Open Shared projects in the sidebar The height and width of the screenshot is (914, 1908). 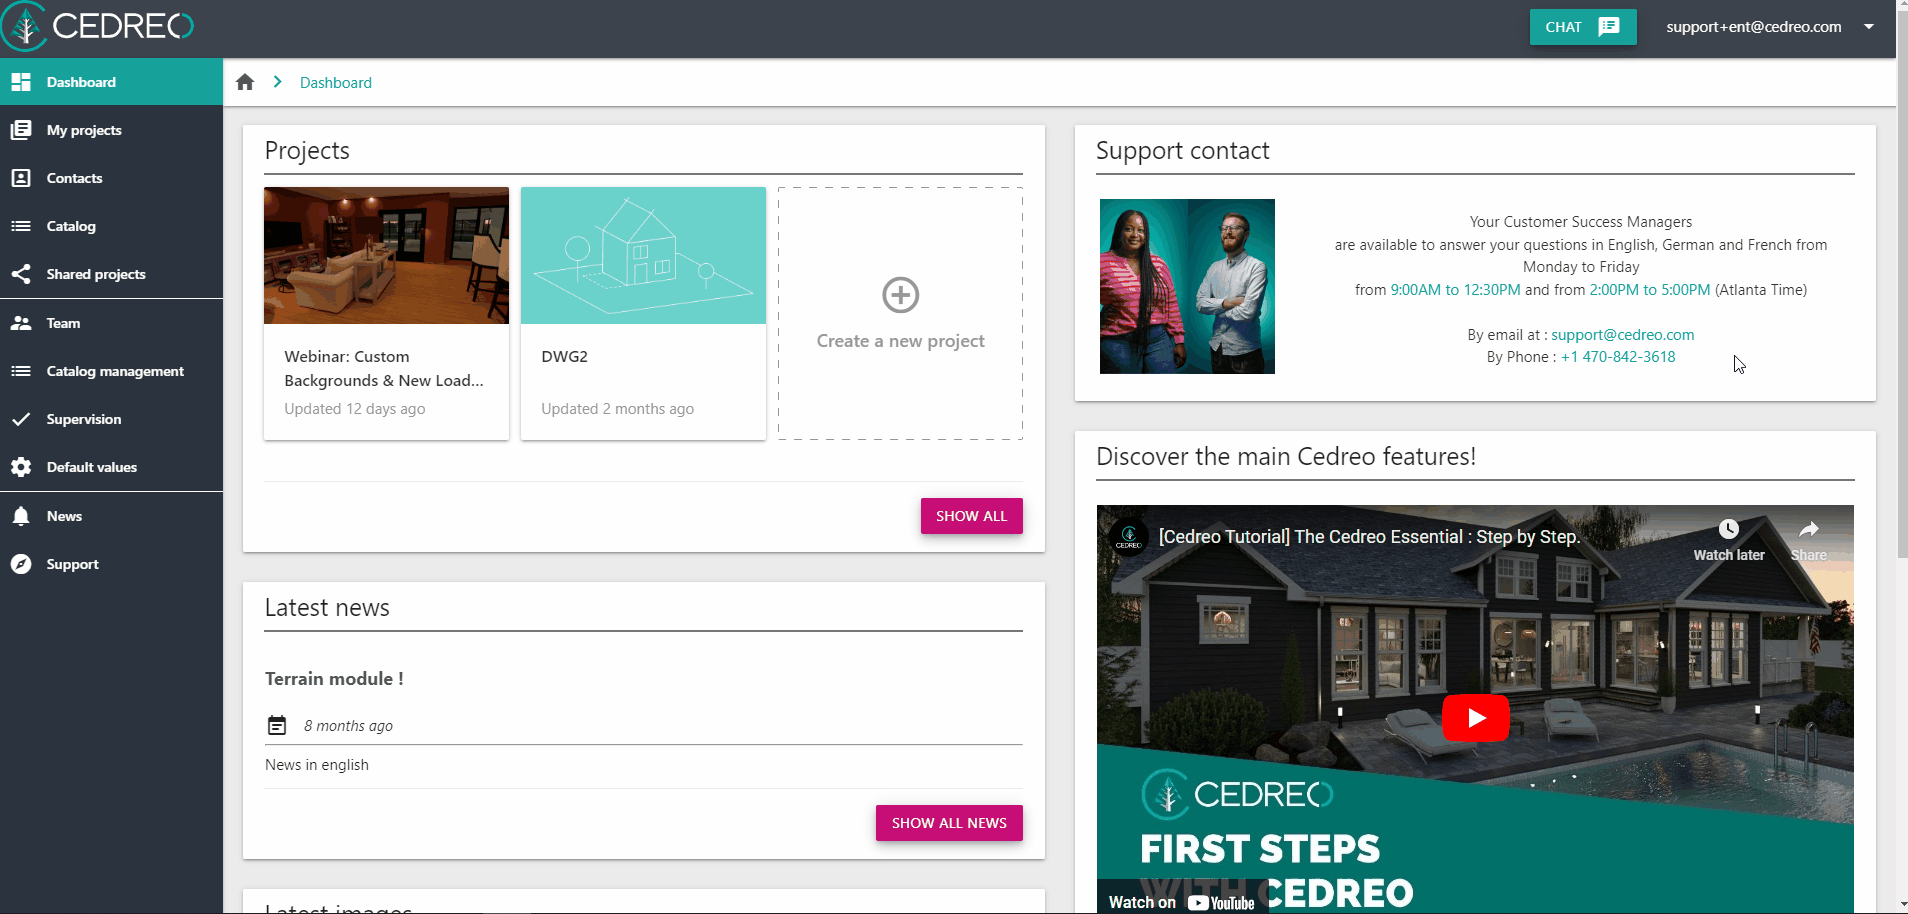tap(111, 274)
